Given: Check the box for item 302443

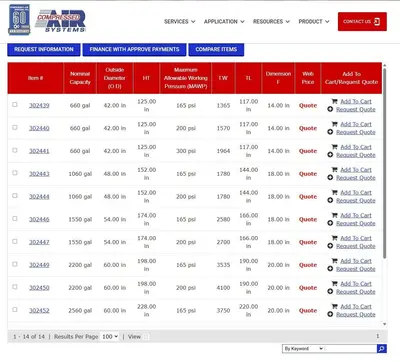Looking at the screenshot, I should (15, 173).
